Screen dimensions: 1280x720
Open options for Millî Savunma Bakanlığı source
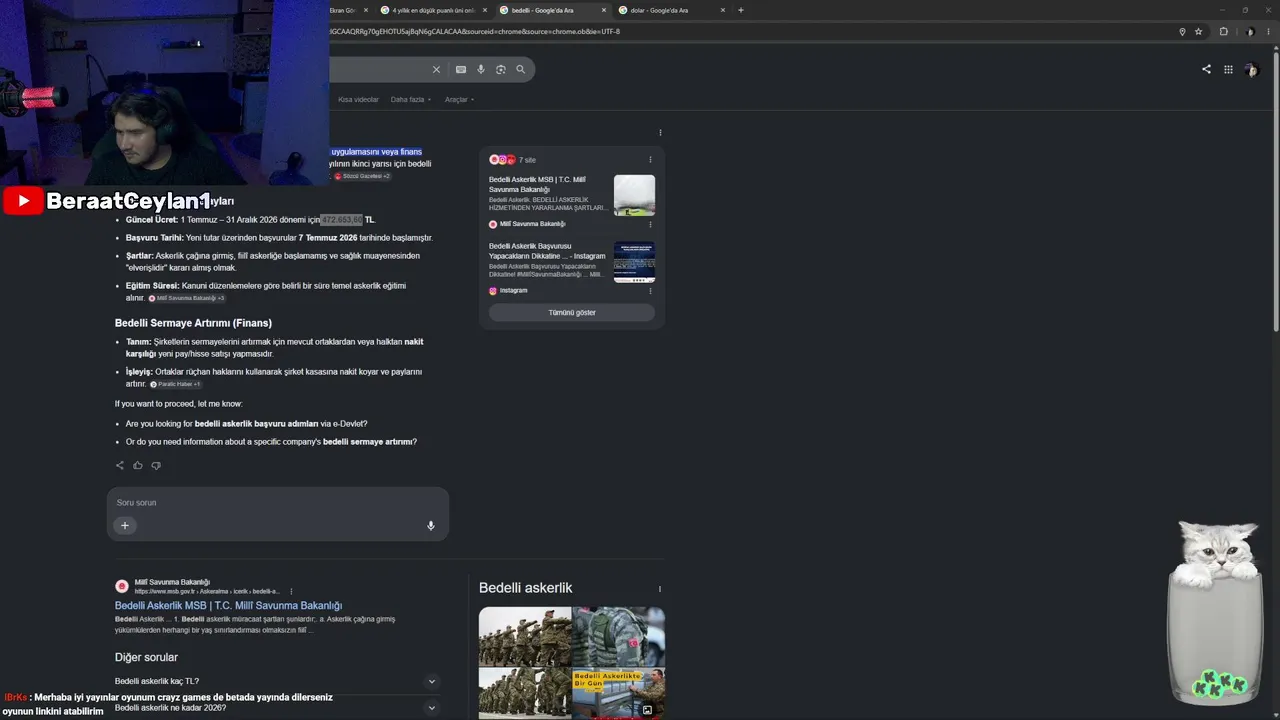(x=650, y=224)
